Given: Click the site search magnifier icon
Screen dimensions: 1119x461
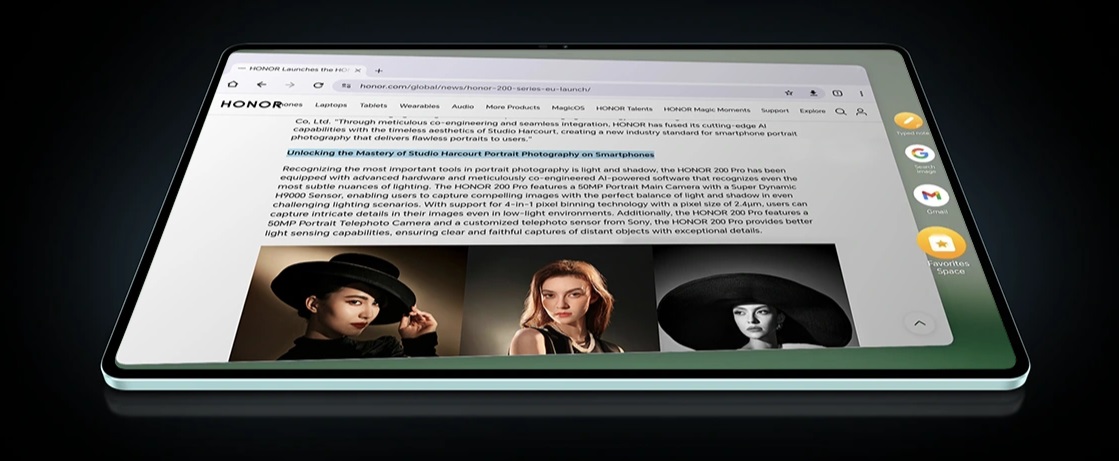Looking at the screenshot, I should [841, 111].
